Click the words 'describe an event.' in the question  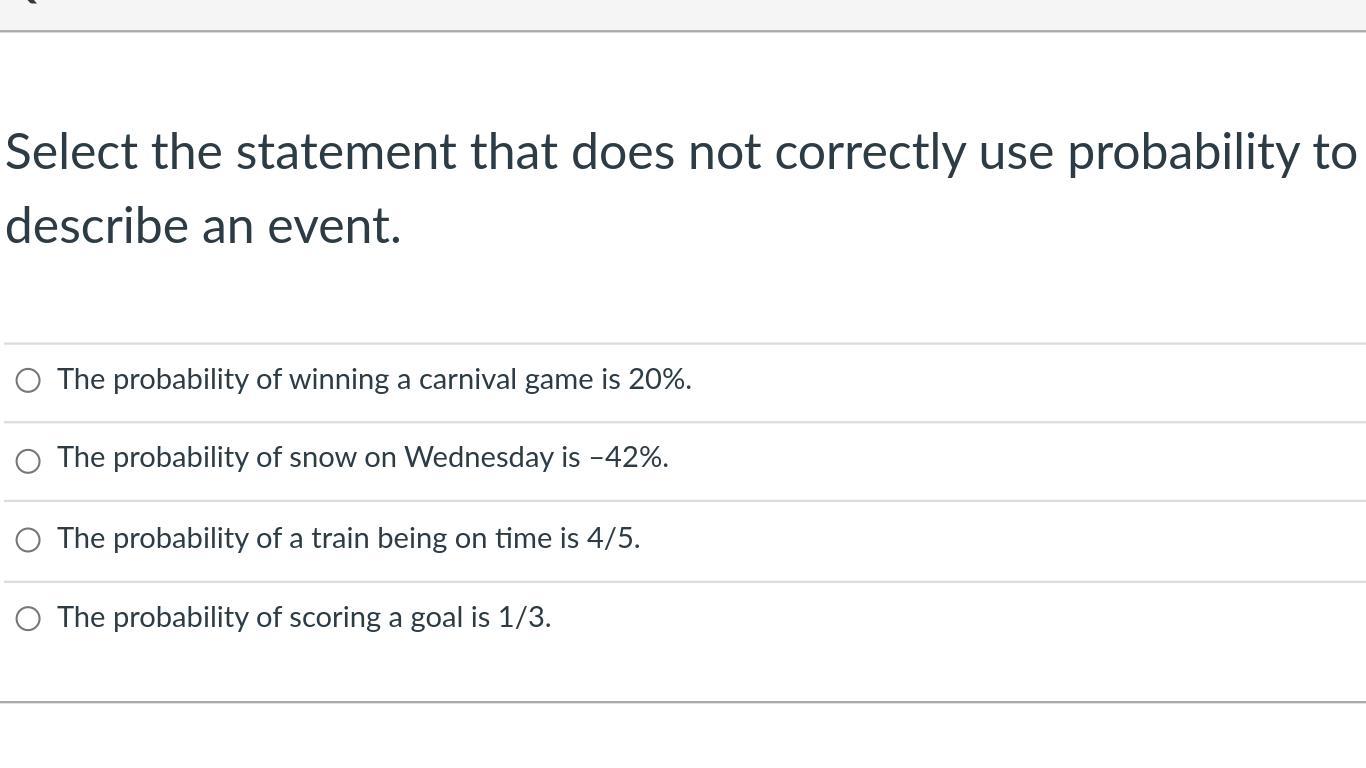(203, 226)
